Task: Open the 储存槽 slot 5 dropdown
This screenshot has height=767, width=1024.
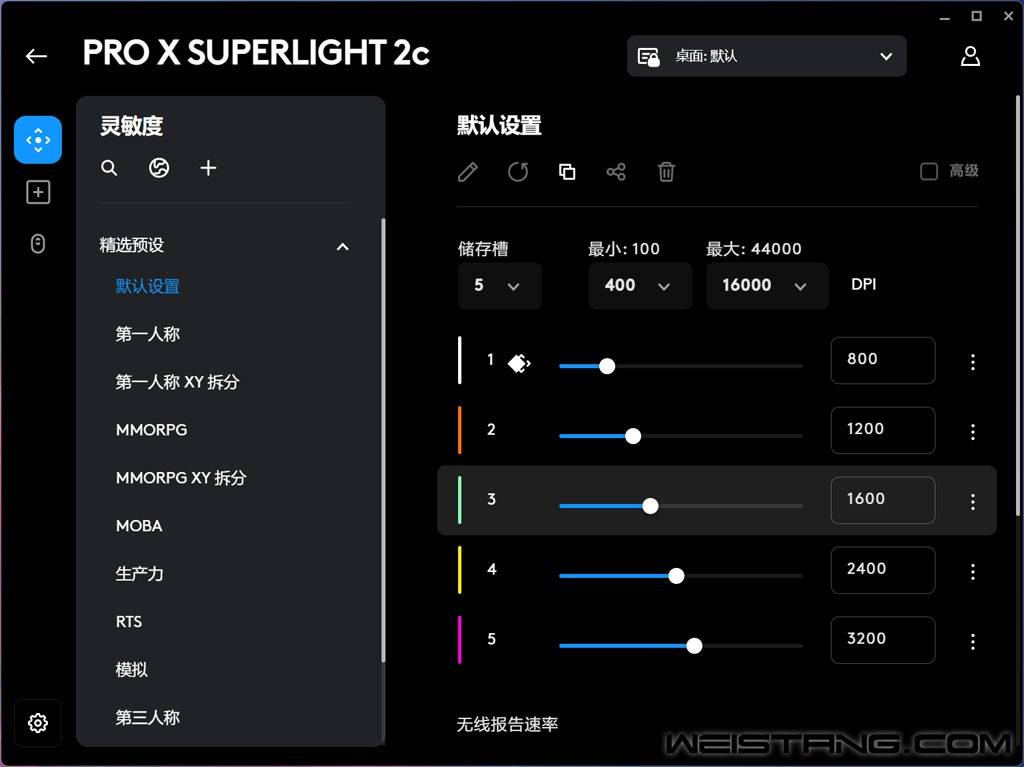Action: click(x=499, y=286)
